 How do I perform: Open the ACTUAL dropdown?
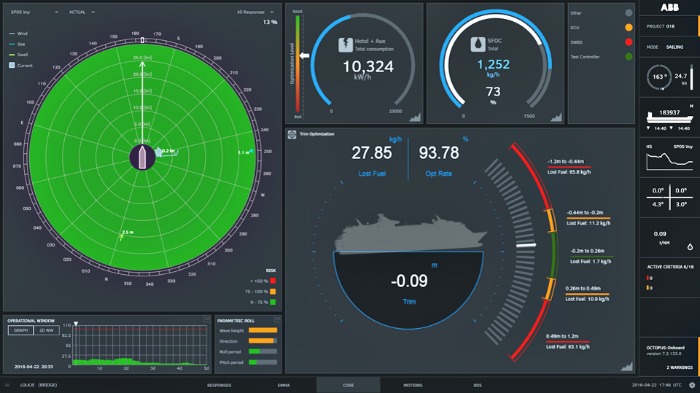pos(82,12)
